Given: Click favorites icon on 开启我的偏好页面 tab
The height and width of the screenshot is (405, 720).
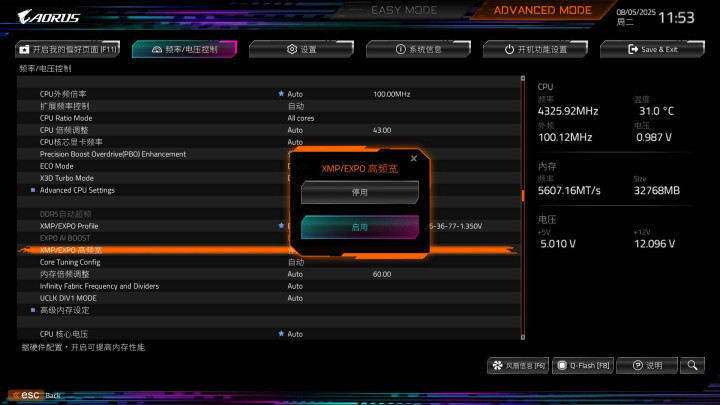Looking at the screenshot, I should coord(24,49).
